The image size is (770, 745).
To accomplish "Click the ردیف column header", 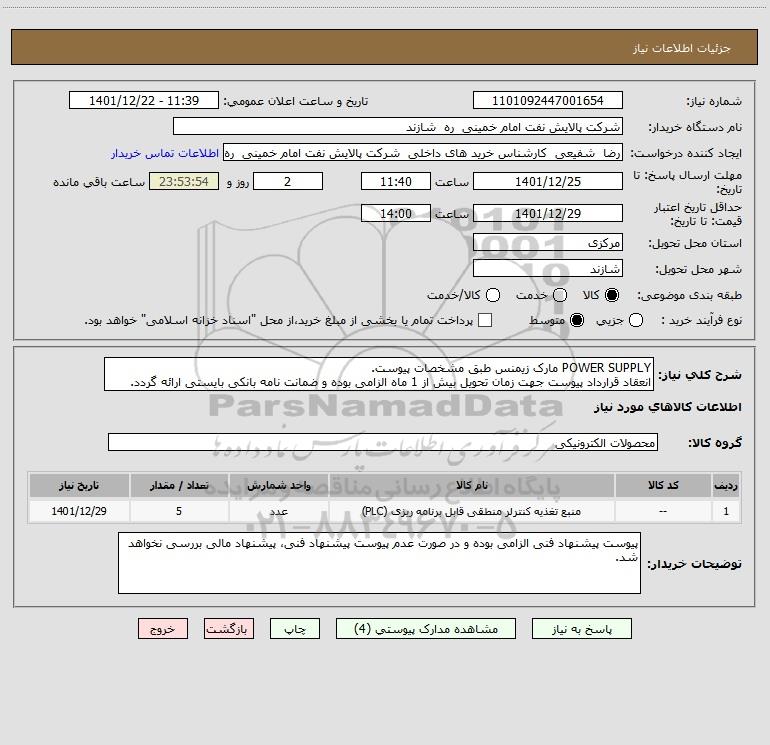I will click(x=726, y=485).
